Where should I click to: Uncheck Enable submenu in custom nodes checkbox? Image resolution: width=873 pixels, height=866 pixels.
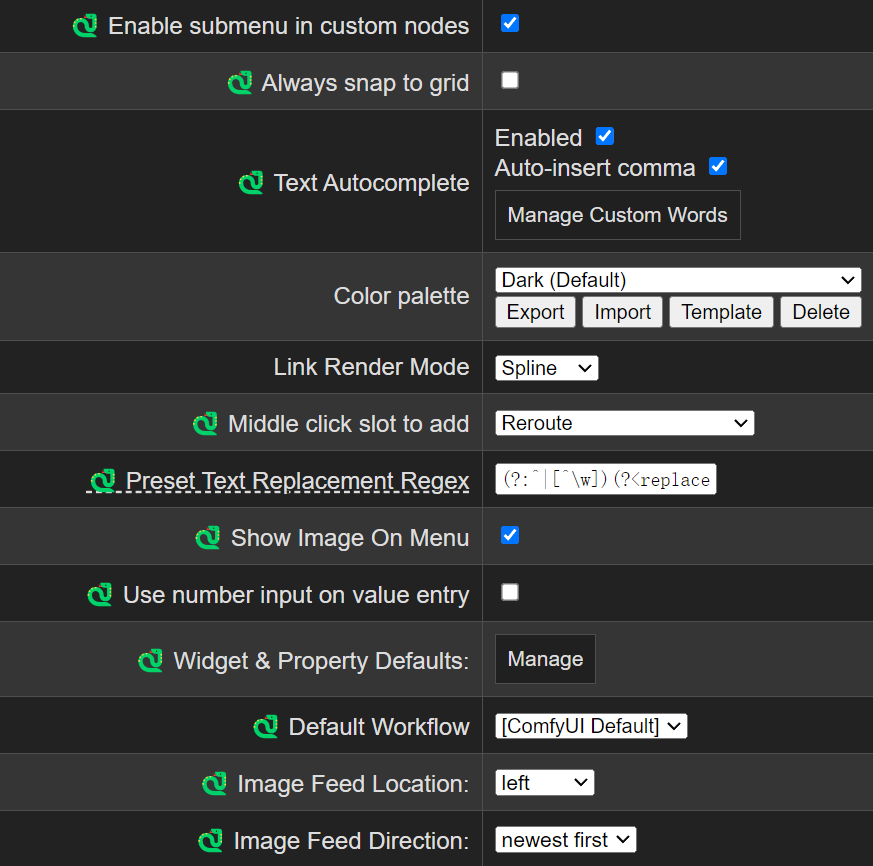[510, 23]
